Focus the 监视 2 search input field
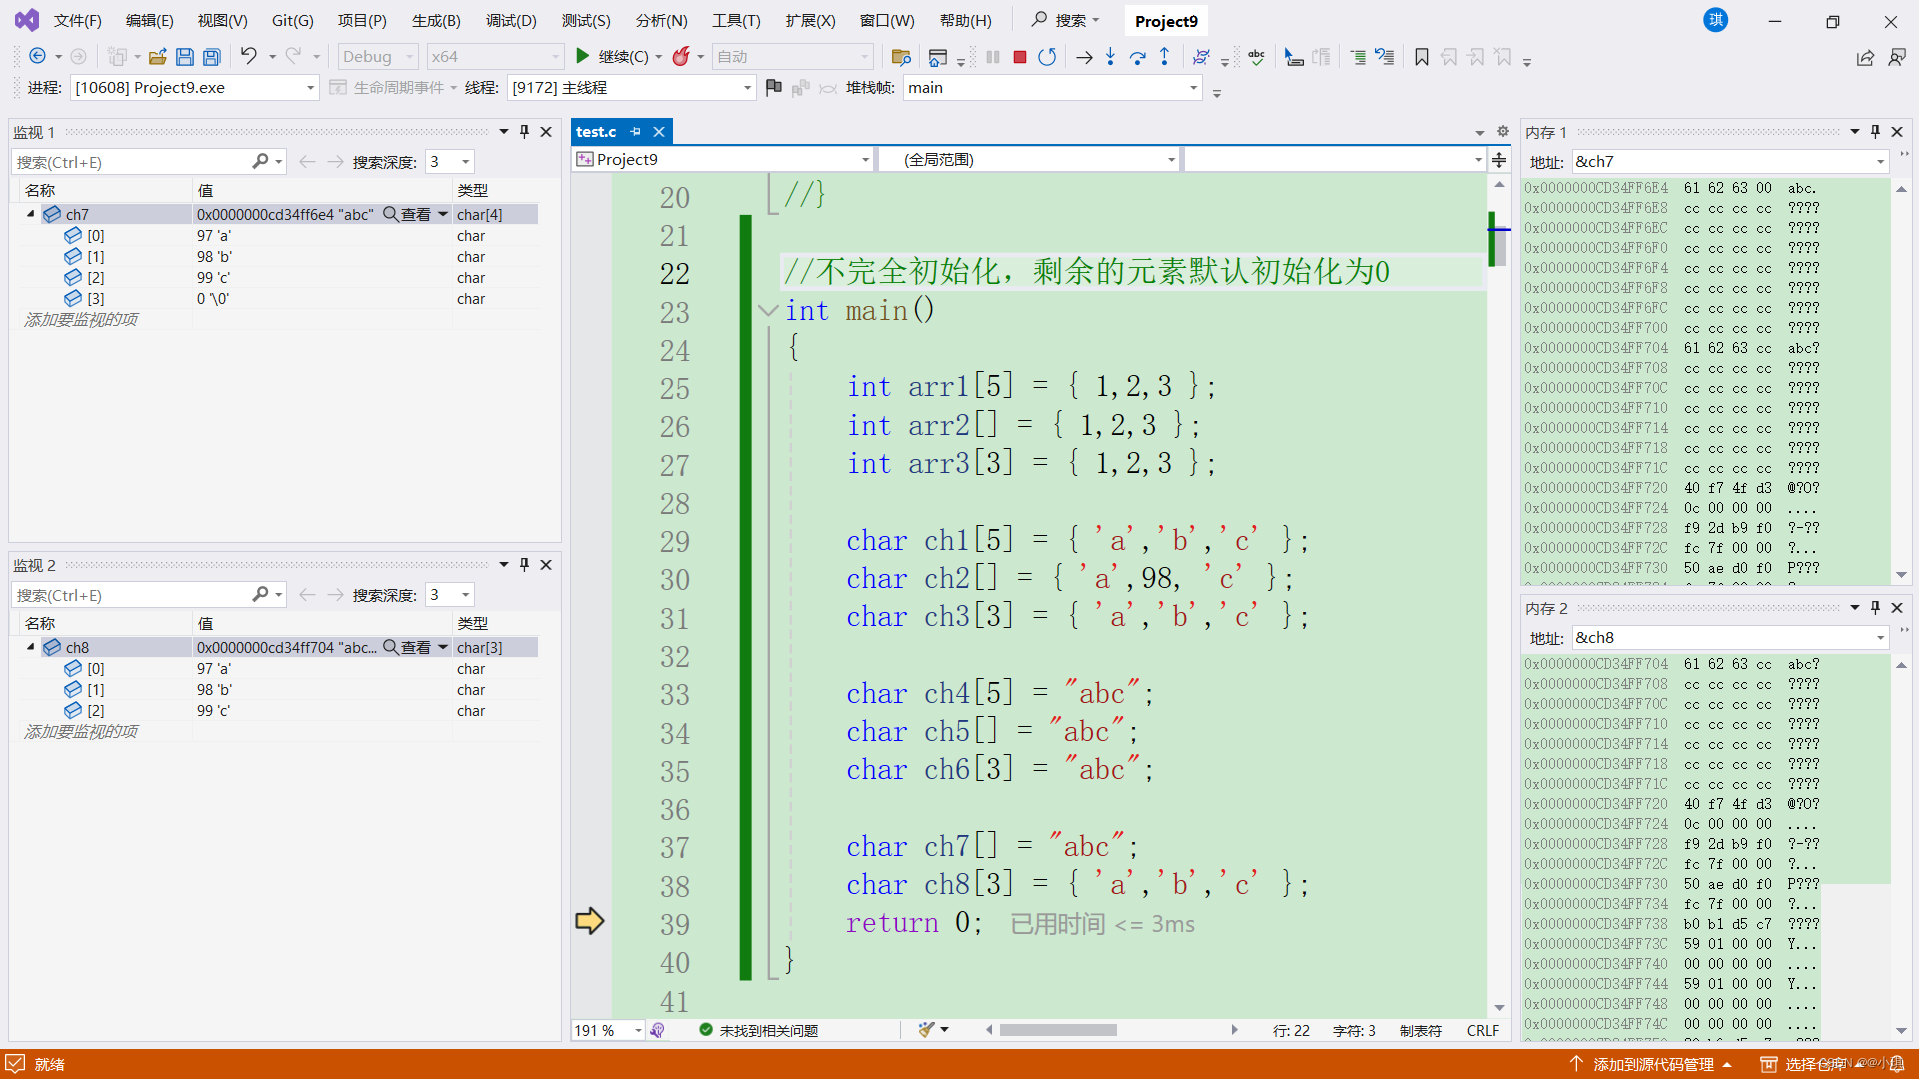1919x1079 pixels. click(132, 595)
